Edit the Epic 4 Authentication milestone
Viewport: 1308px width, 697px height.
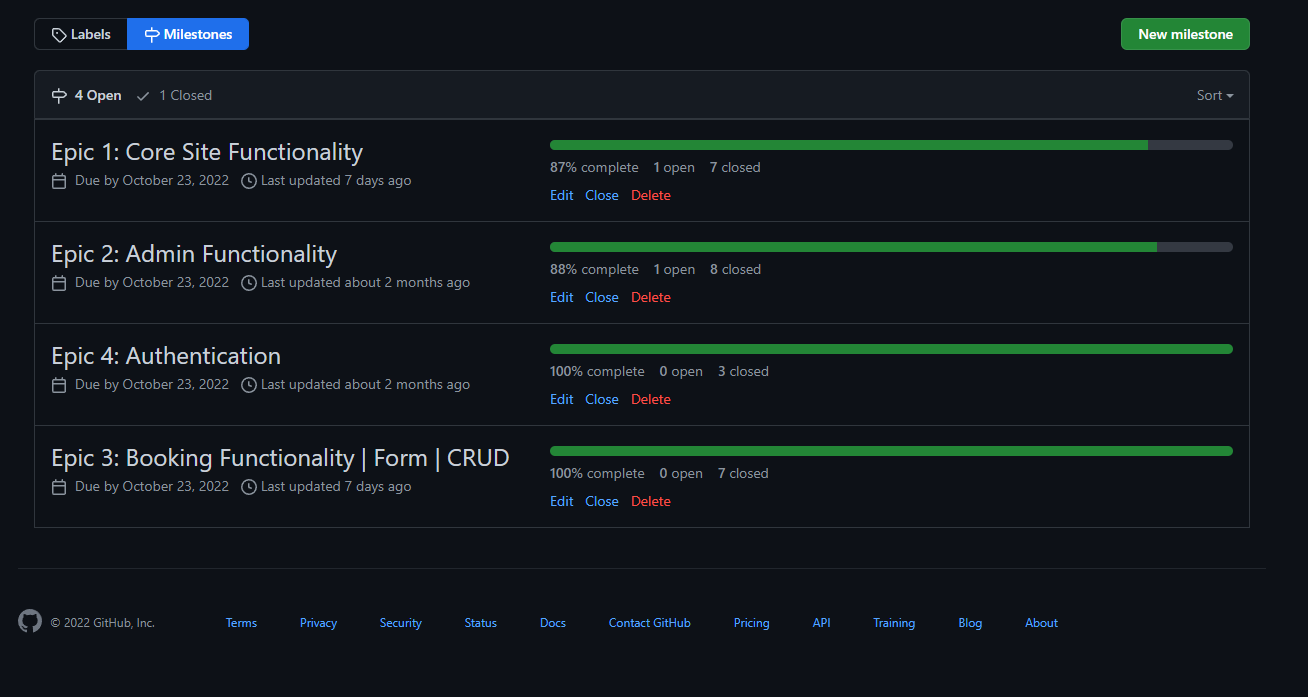click(561, 399)
